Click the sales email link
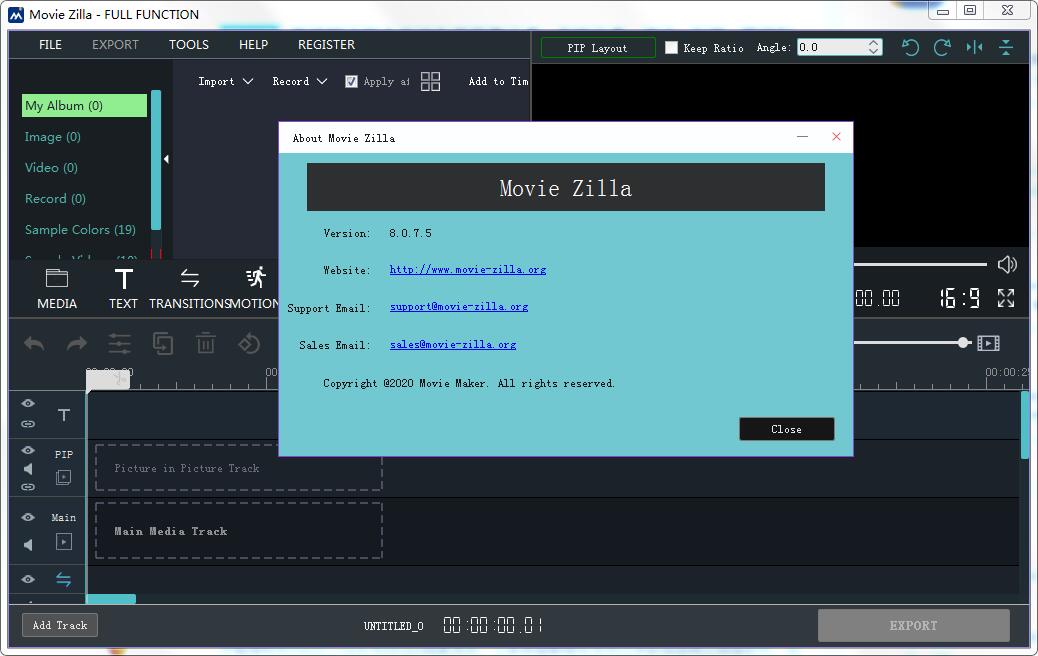1038x656 pixels. [453, 344]
